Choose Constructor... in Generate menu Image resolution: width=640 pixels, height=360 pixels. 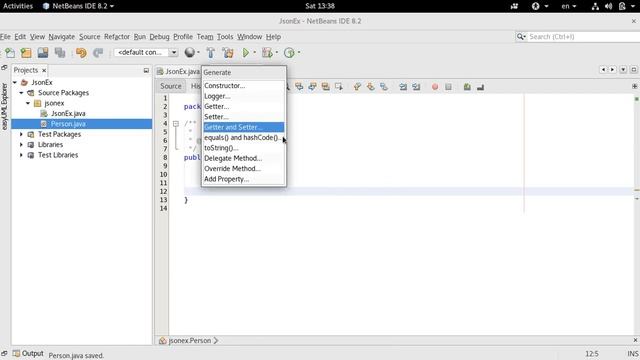point(244,86)
